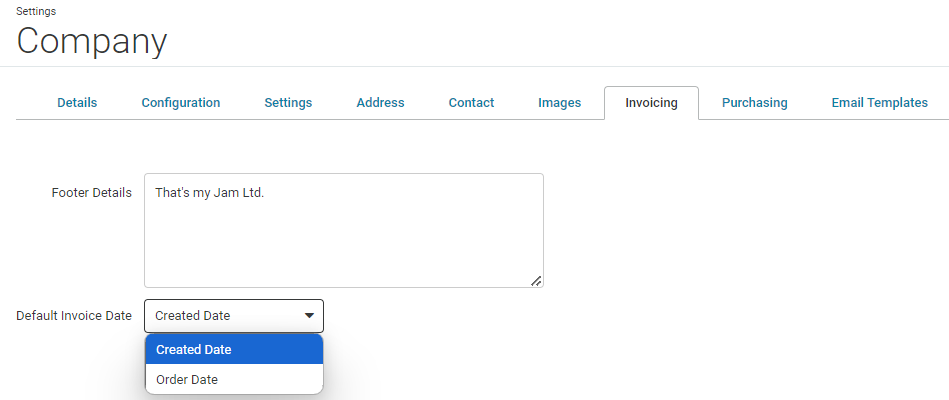Click the active Invoicing tab
The width and height of the screenshot is (949, 400).
pyautogui.click(x=651, y=103)
